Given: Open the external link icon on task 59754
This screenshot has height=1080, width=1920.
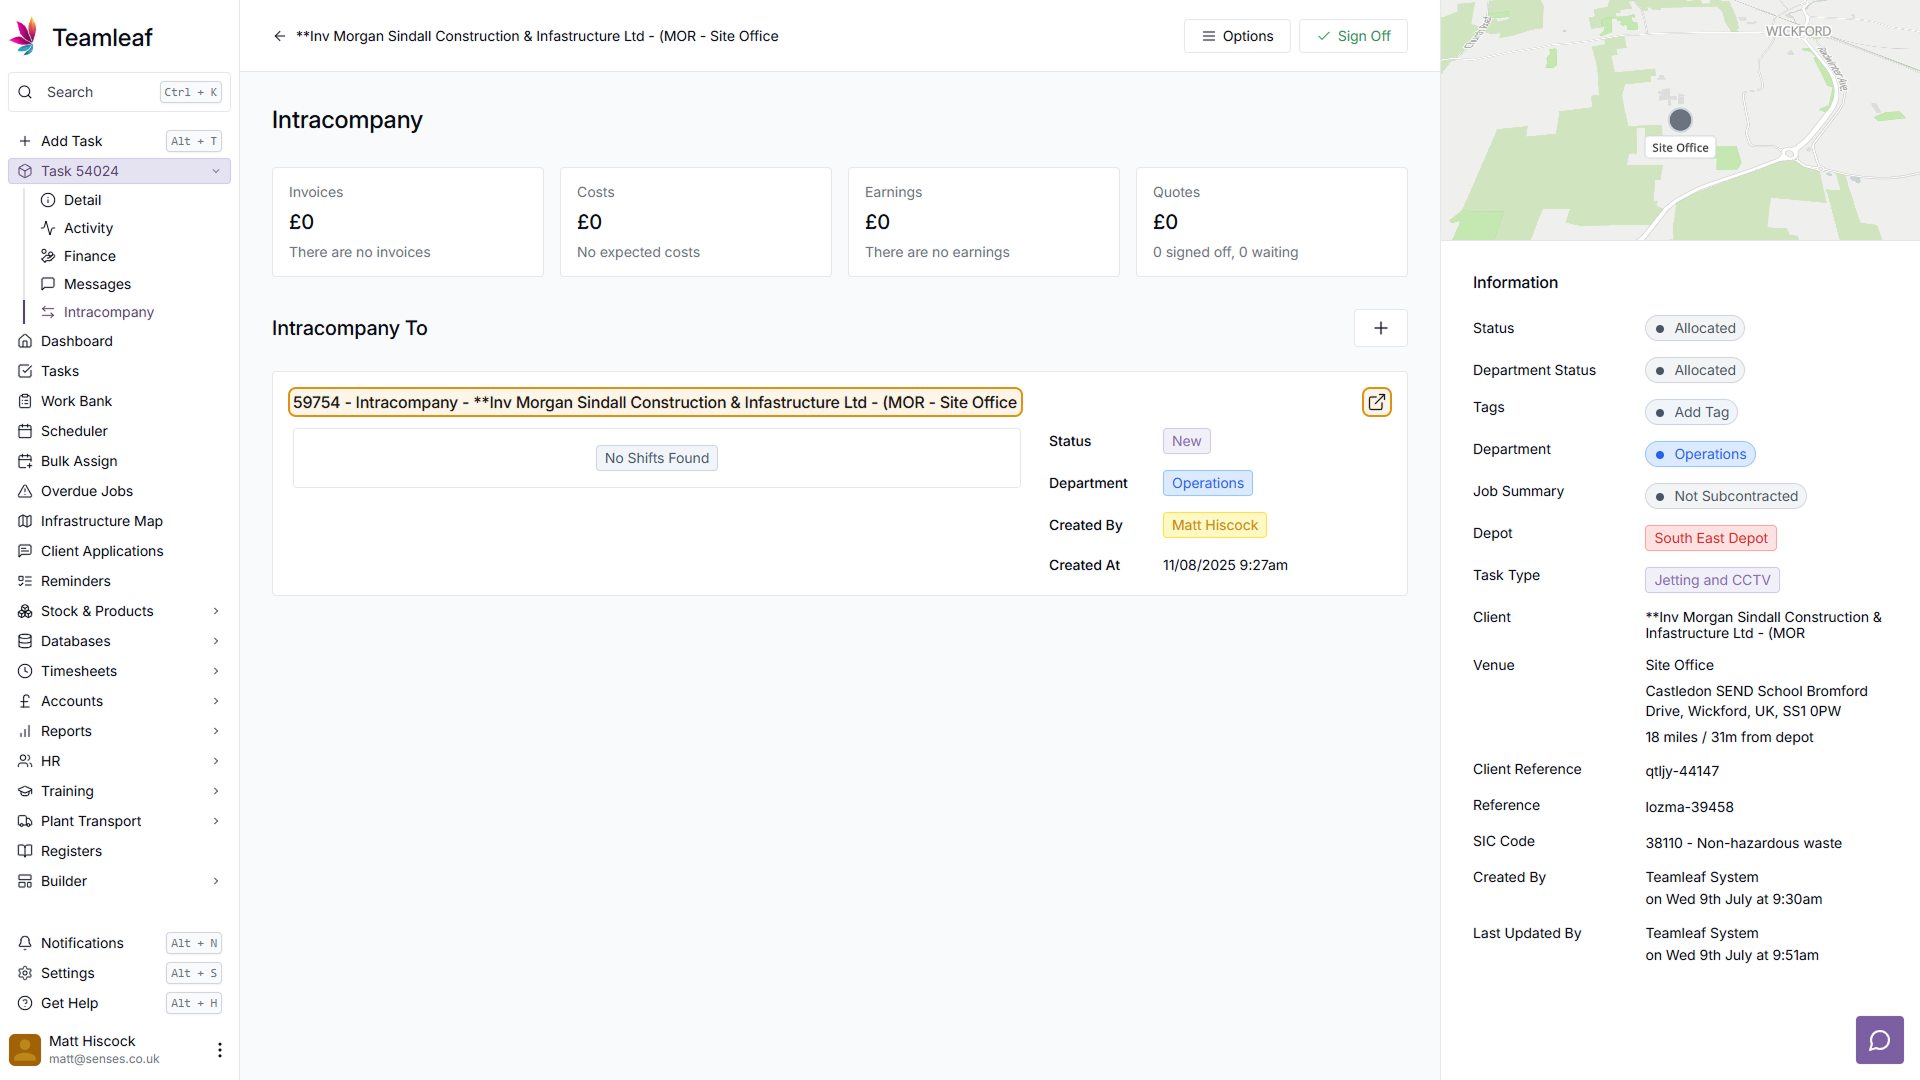Looking at the screenshot, I should tap(1377, 402).
